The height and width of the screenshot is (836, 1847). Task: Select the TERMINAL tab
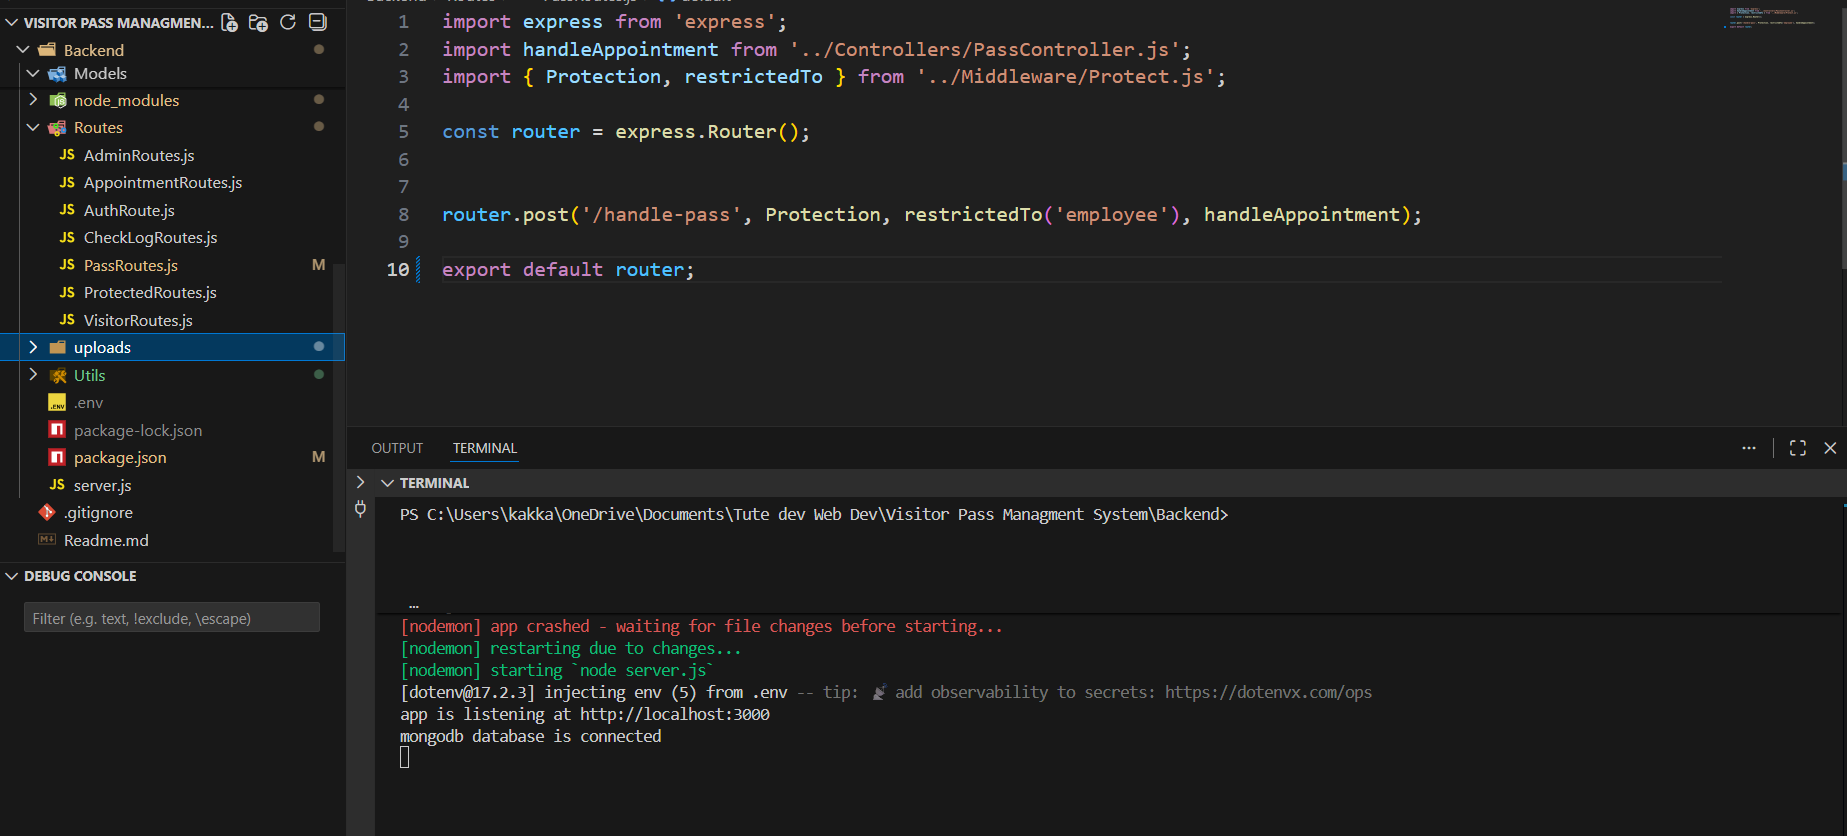(484, 448)
